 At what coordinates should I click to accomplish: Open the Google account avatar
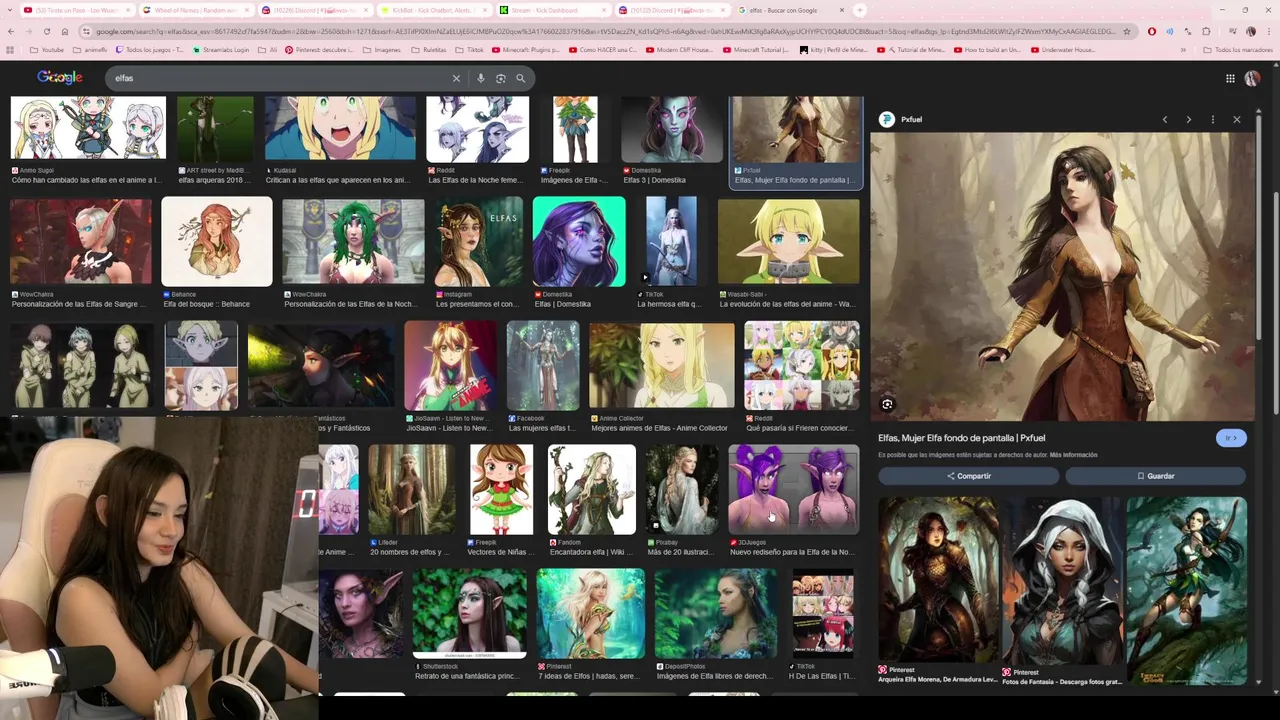[1253, 78]
